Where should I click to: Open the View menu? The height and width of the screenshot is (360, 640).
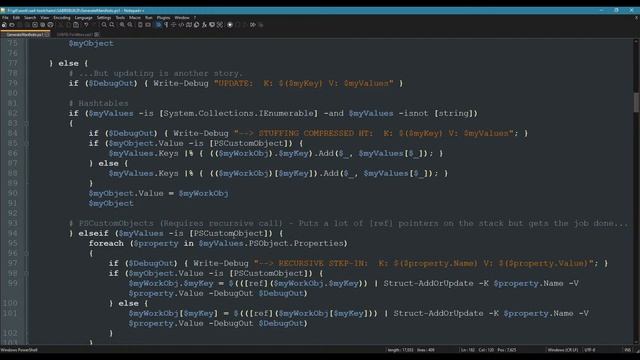44,18
